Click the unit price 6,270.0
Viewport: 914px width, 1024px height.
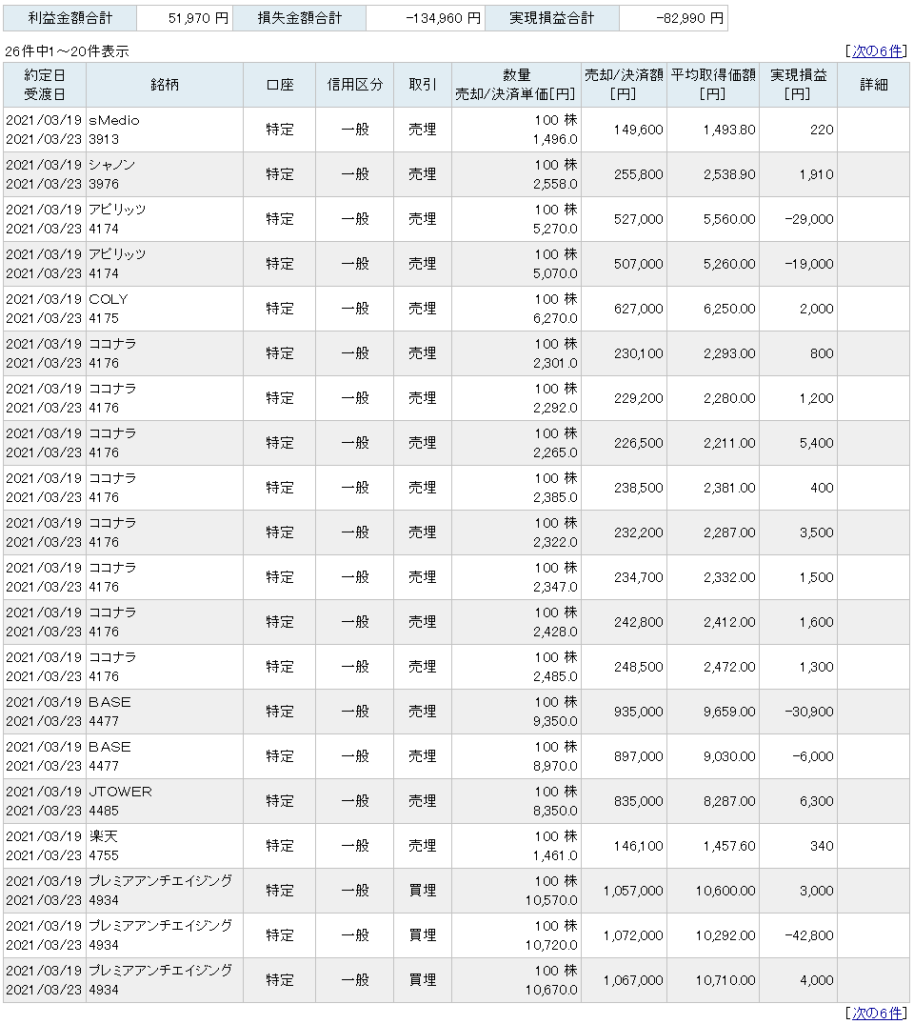pyautogui.click(x=555, y=318)
